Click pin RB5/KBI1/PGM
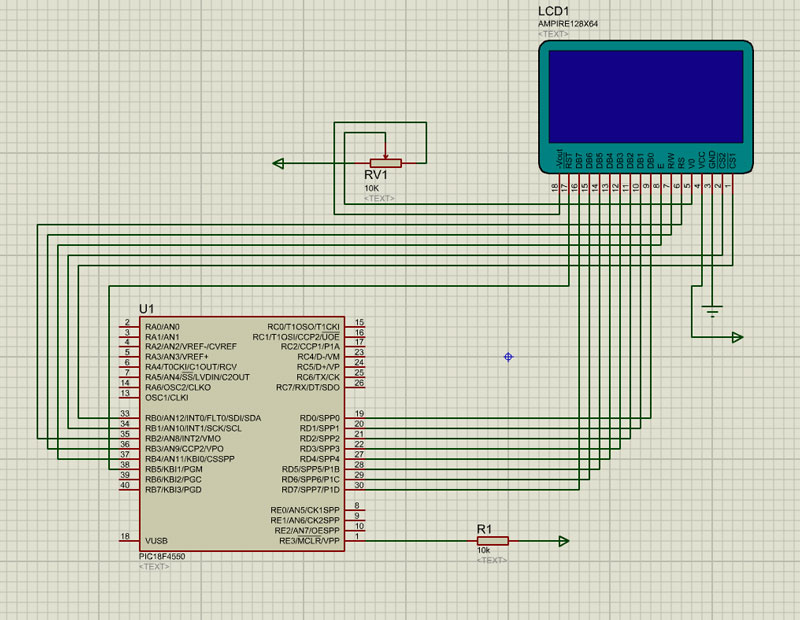 click(x=173, y=469)
